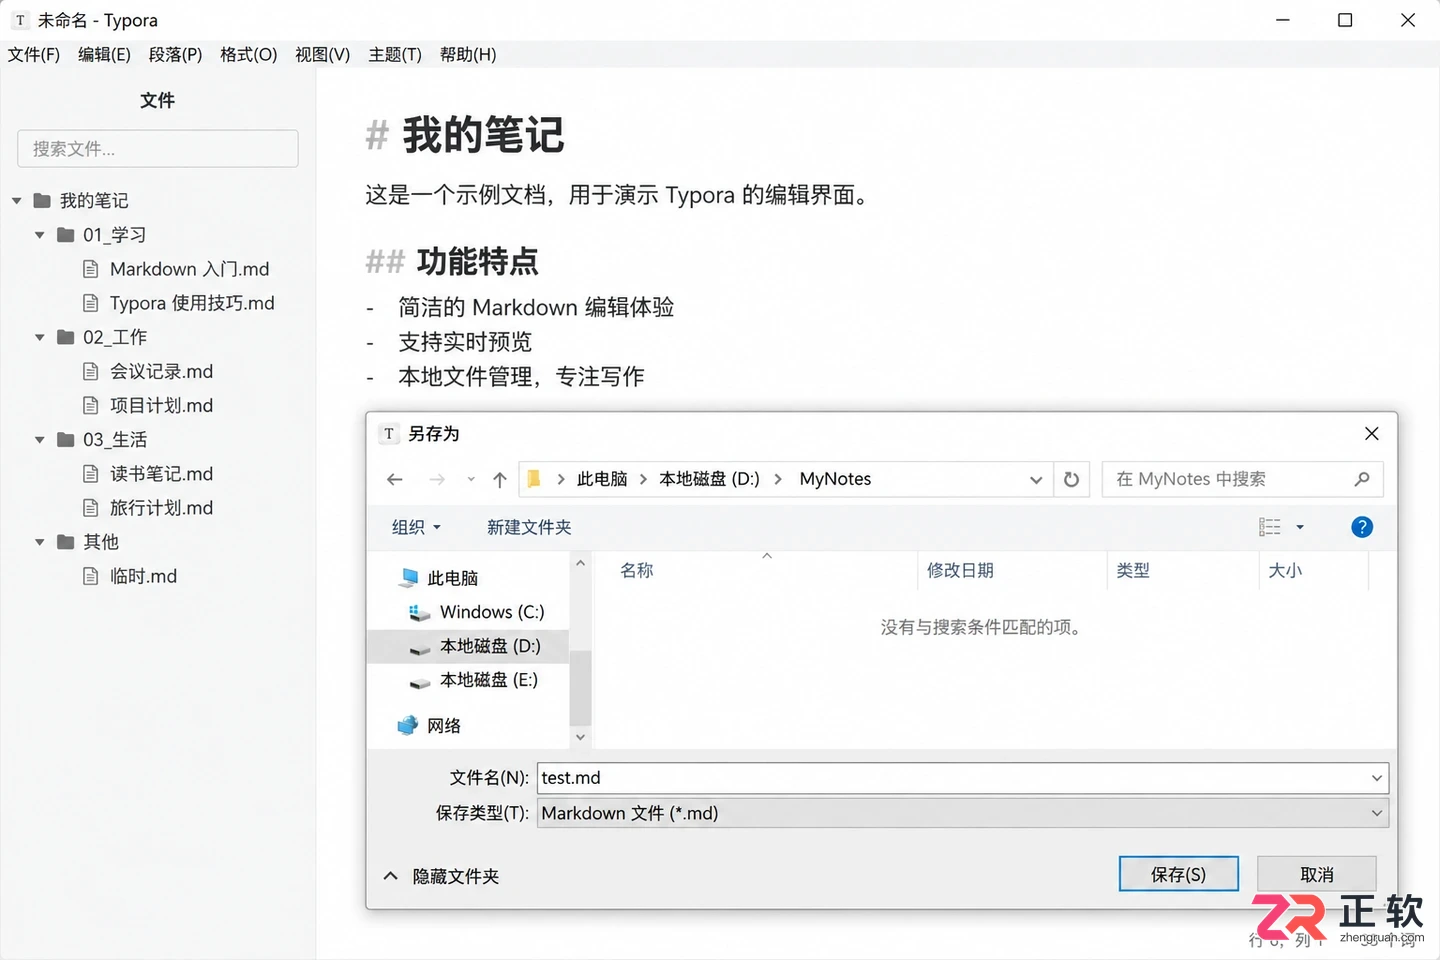The width and height of the screenshot is (1440, 960).
Task: Open the 格式(O) menu
Action: click(x=248, y=54)
